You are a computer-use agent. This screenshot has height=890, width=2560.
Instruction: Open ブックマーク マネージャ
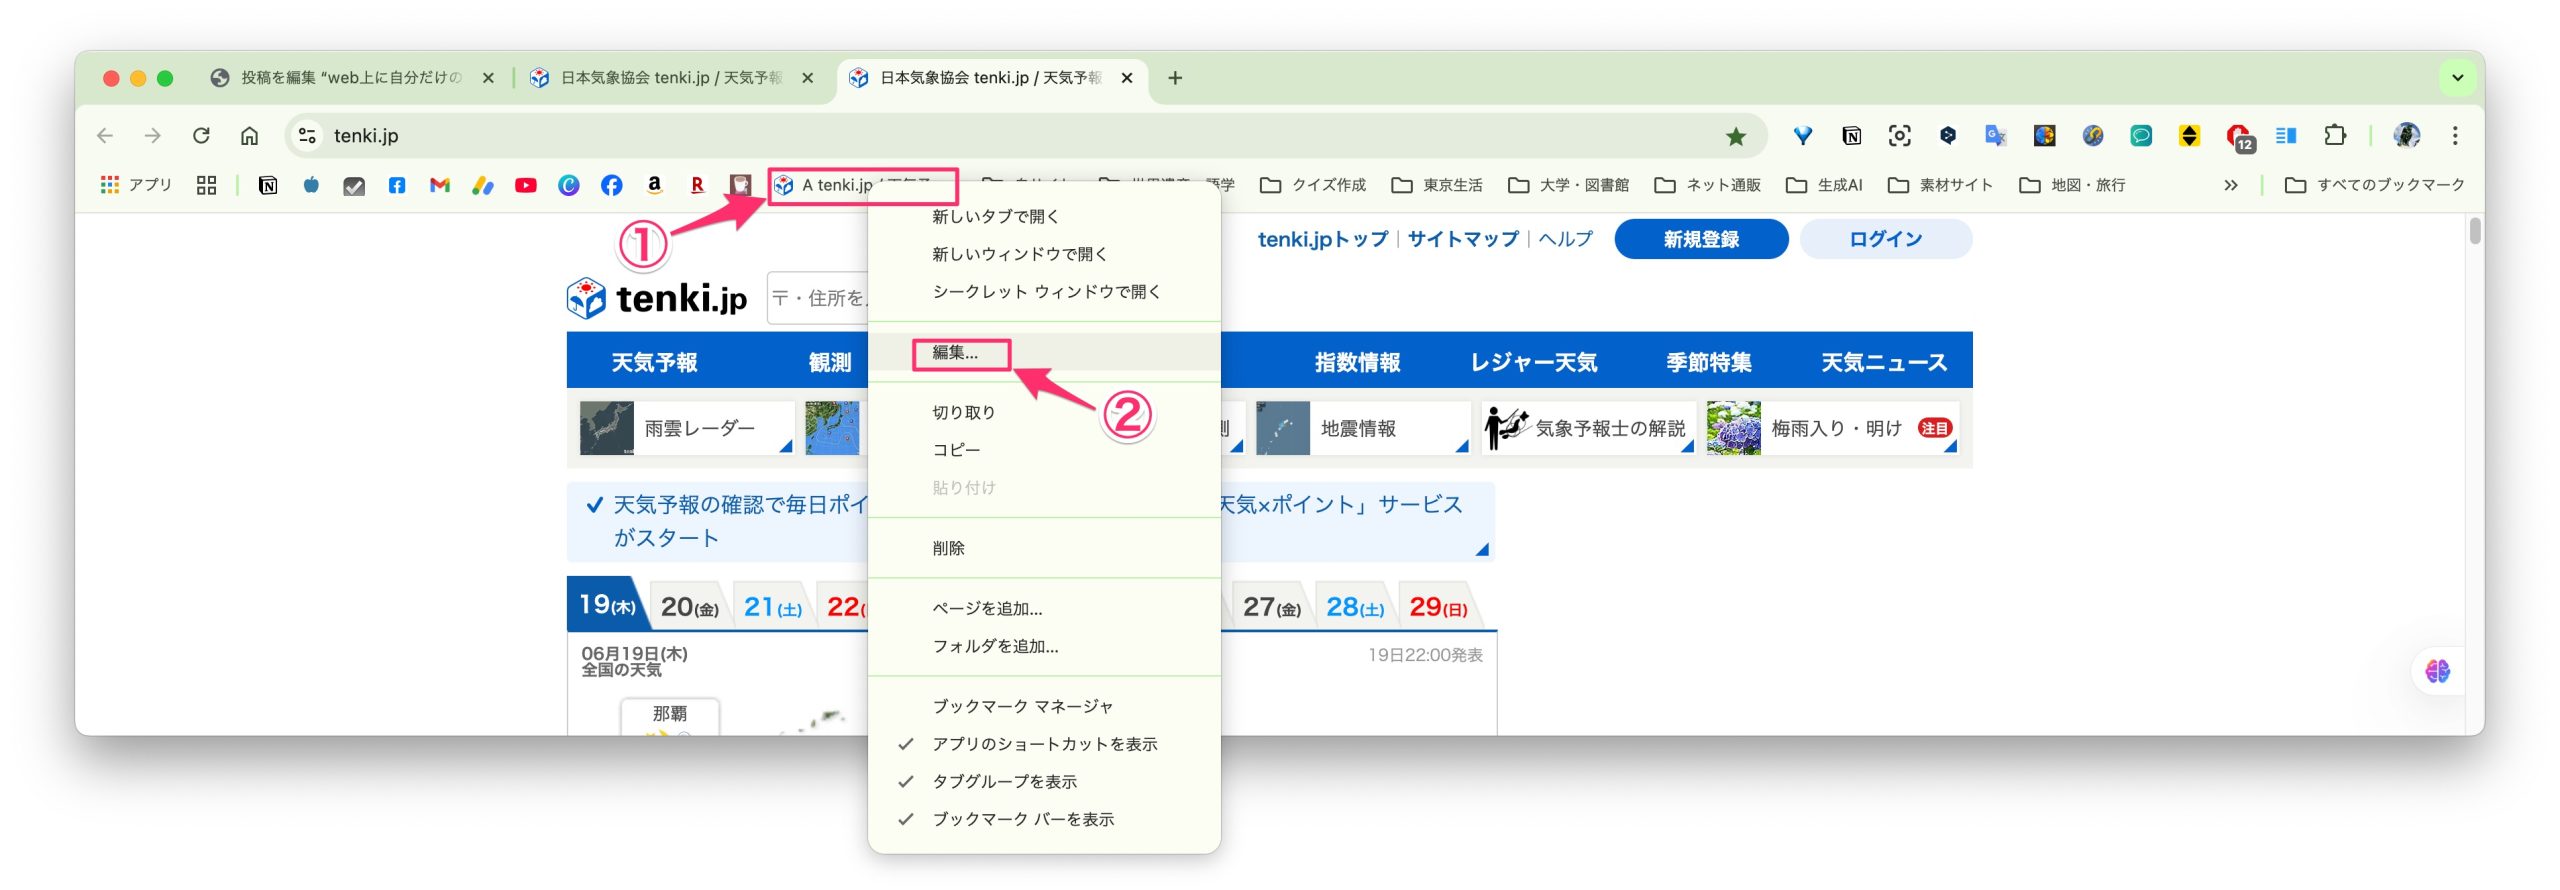(1044, 706)
